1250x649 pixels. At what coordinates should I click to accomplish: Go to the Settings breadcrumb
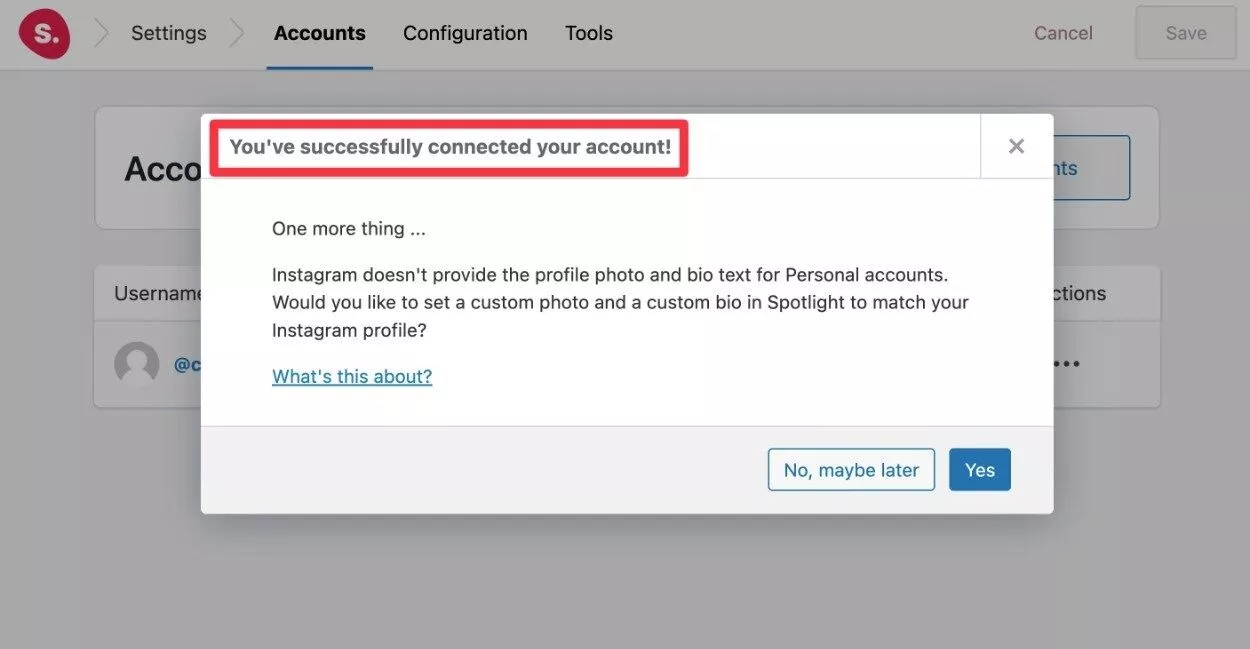pos(168,33)
